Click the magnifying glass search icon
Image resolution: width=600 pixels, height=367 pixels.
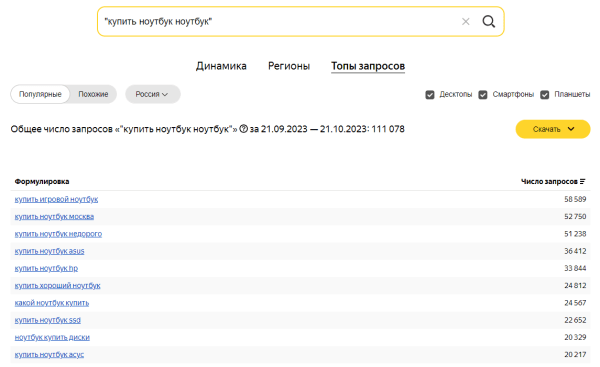489,22
